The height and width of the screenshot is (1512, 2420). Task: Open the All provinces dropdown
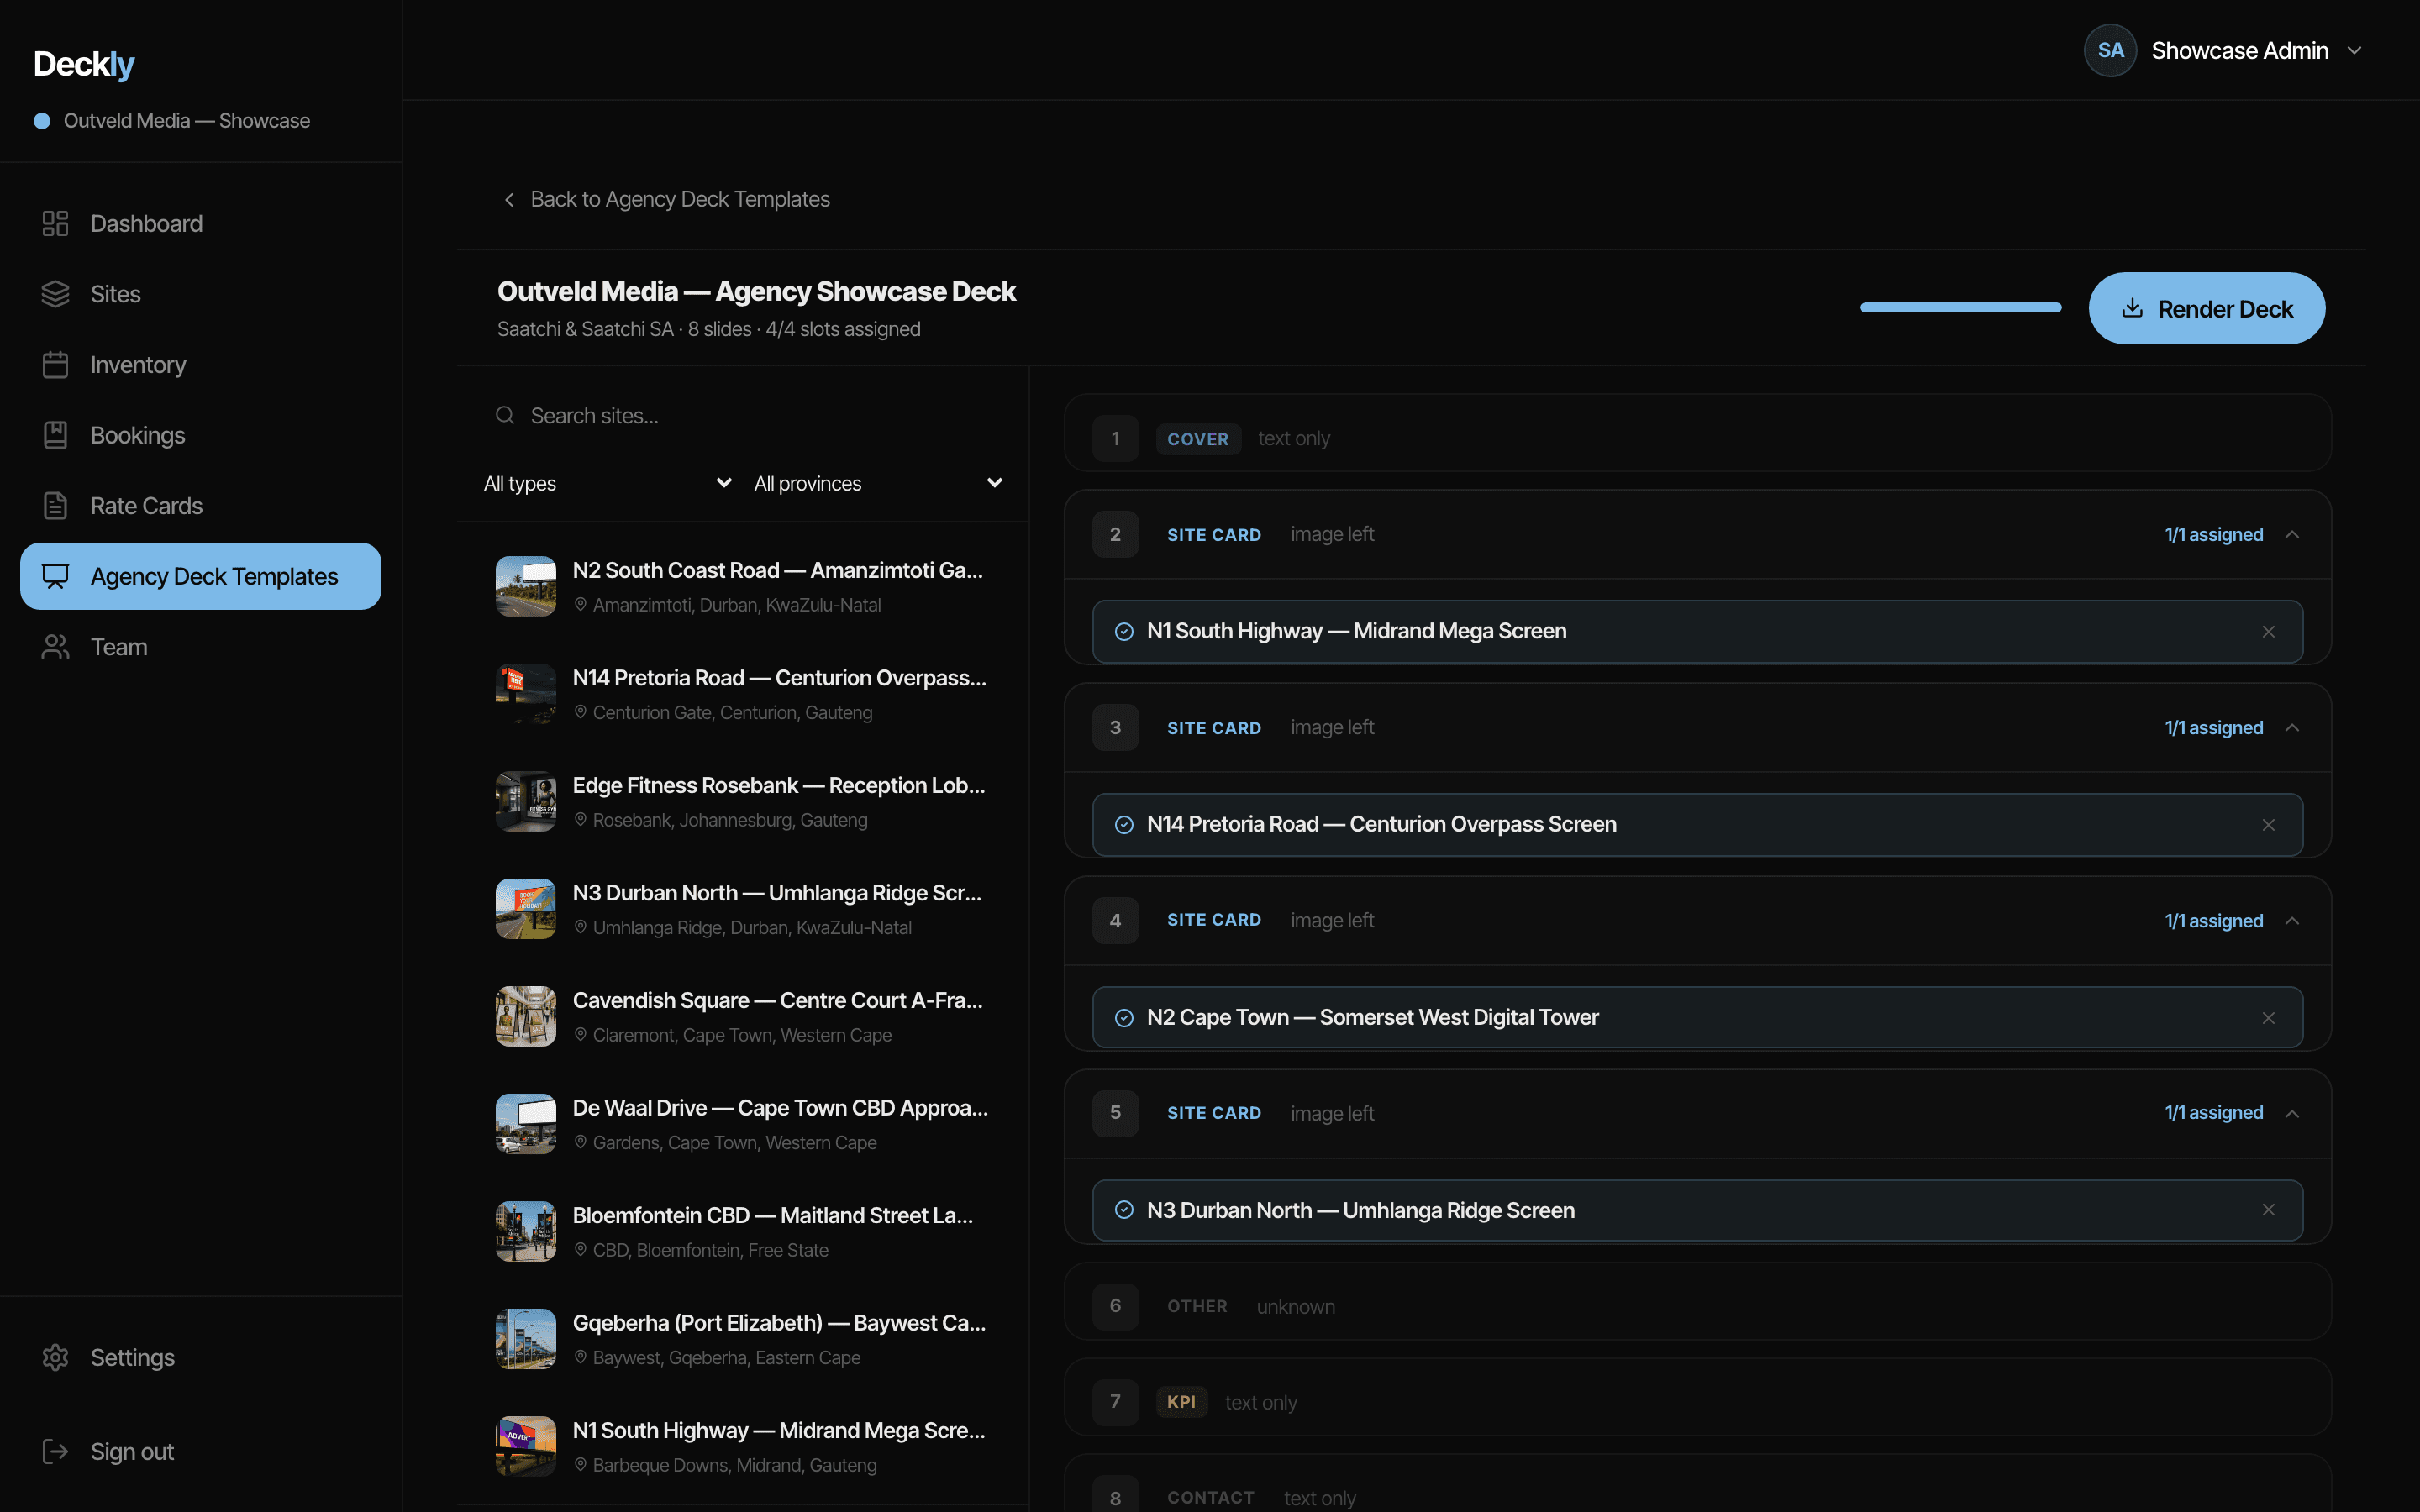point(878,483)
